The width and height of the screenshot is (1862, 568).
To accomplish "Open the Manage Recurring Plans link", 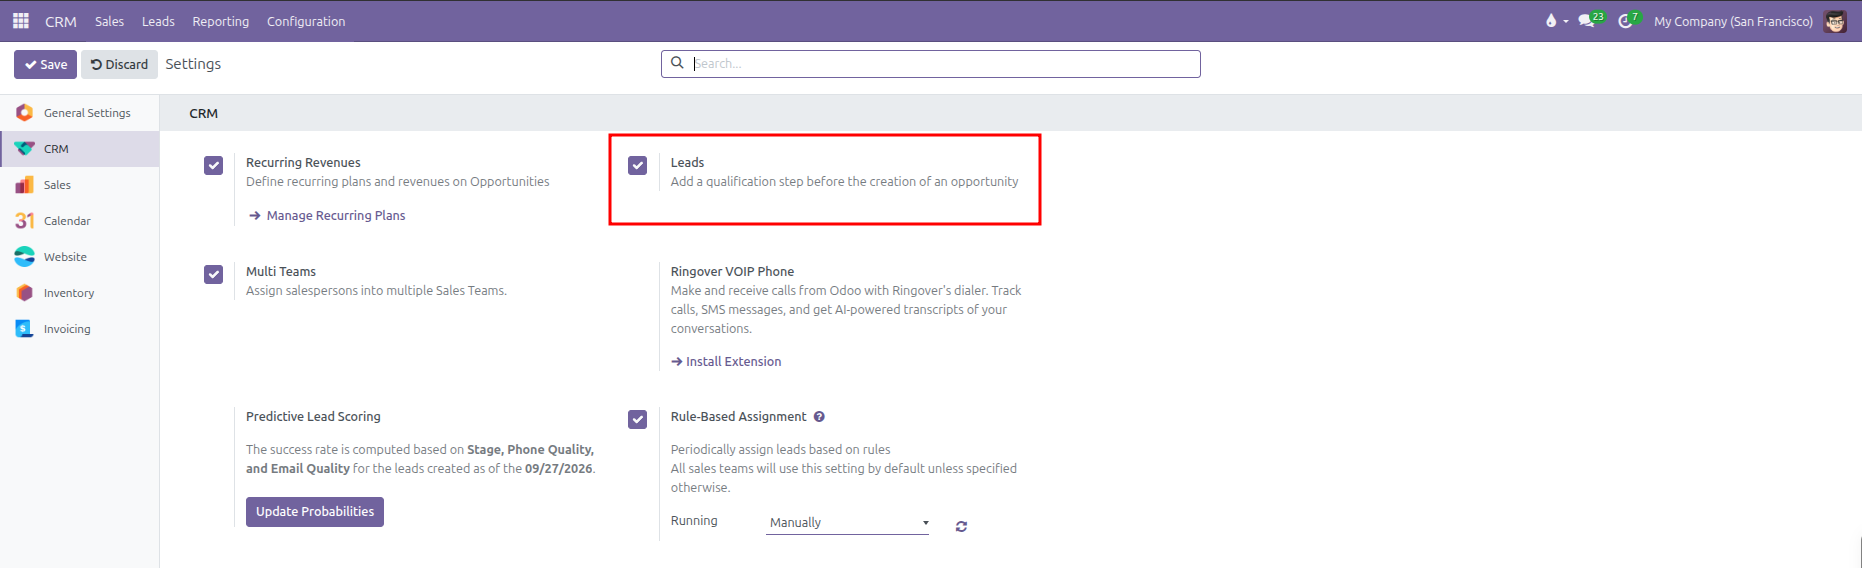I will click(x=327, y=215).
